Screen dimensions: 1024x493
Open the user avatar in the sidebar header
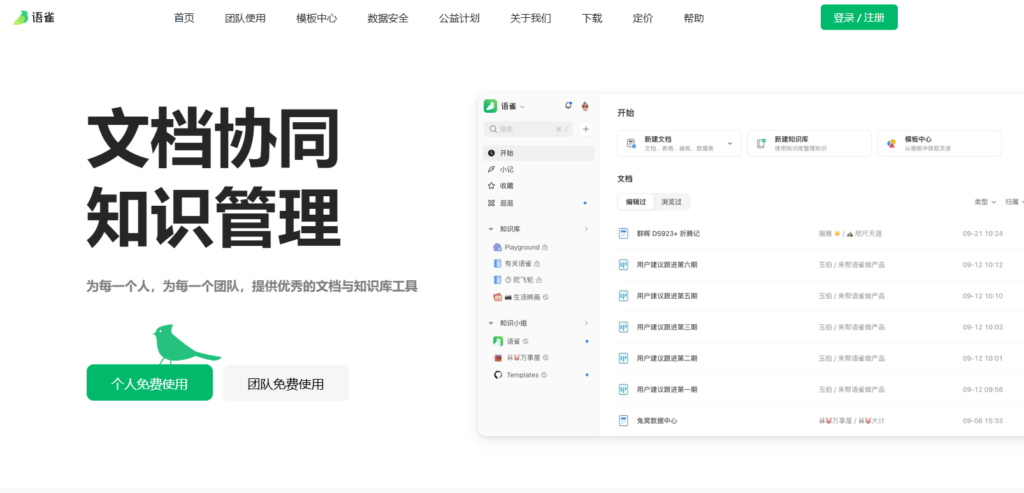585,106
